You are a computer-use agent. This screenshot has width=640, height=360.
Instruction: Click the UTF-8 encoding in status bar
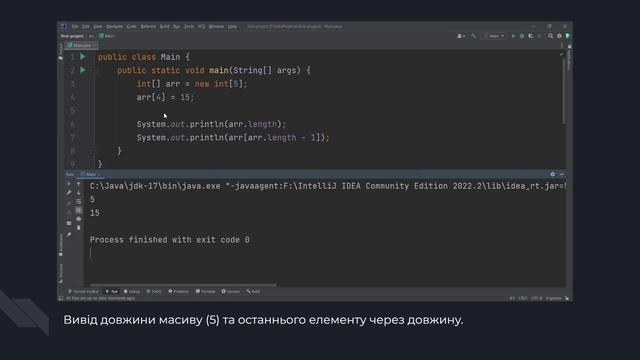[536, 298]
